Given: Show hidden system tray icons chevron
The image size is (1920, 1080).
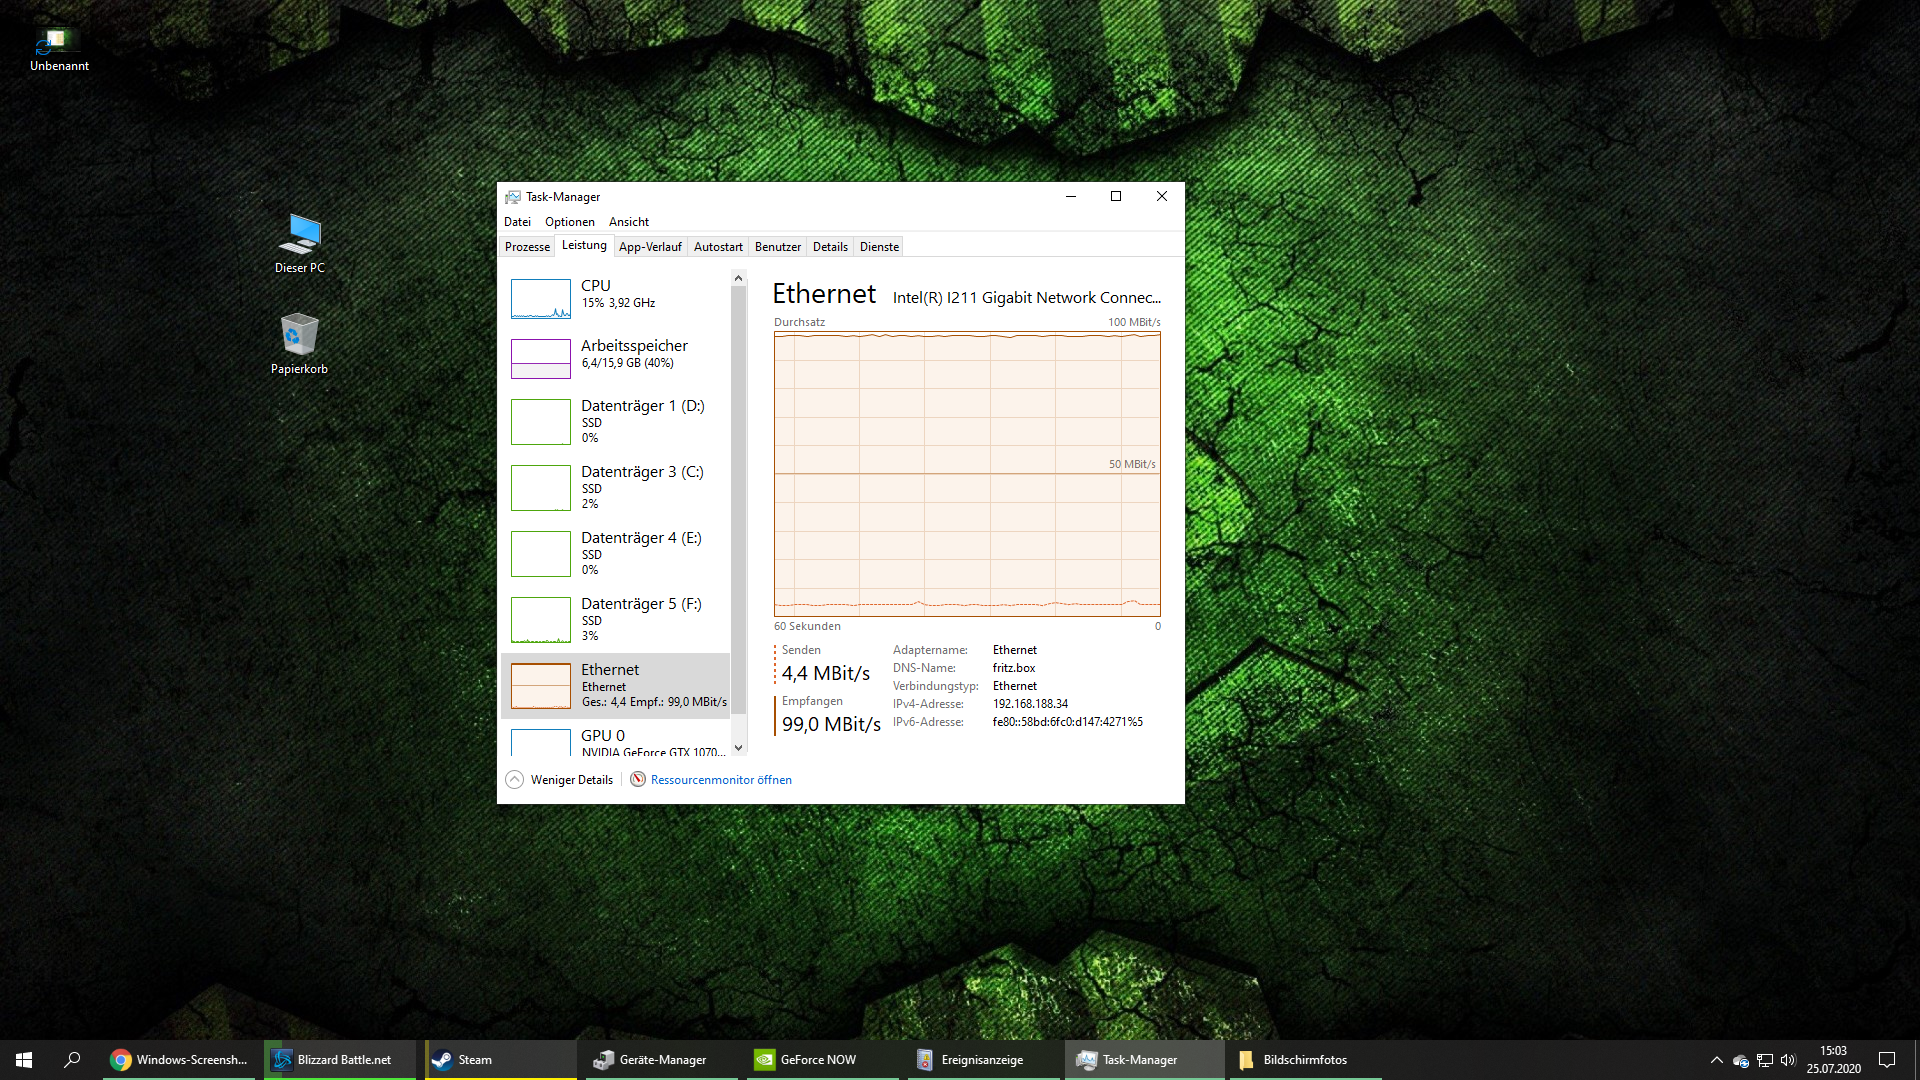Looking at the screenshot, I should pyautogui.click(x=1717, y=1060).
